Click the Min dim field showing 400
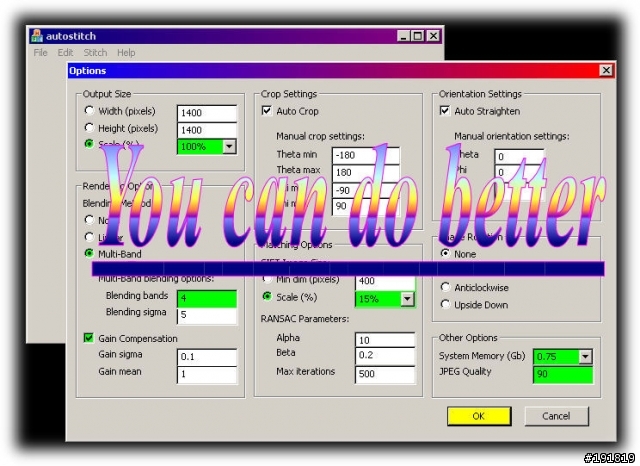The height and width of the screenshot is (466, 640). point(385,281)
